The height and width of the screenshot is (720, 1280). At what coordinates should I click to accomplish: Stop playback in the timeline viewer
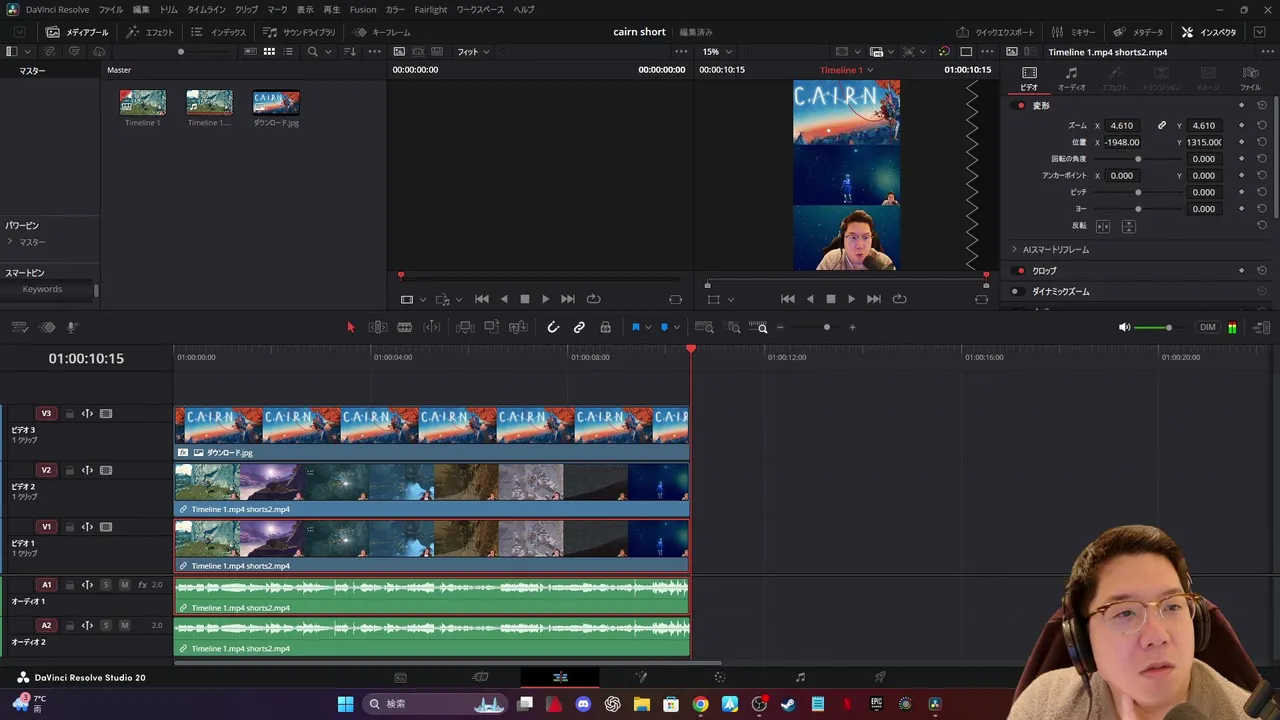click(830, 299)
